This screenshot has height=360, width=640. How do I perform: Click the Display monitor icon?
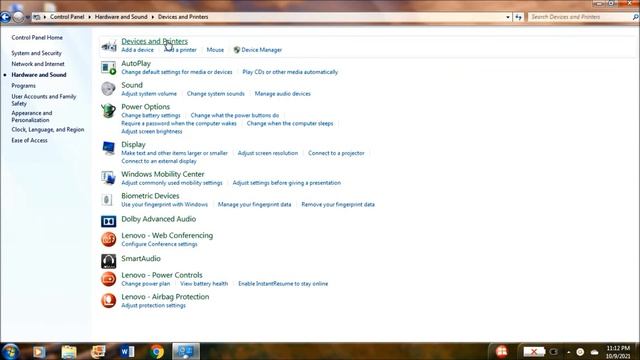pyautogui.click(x=109, y=149)
